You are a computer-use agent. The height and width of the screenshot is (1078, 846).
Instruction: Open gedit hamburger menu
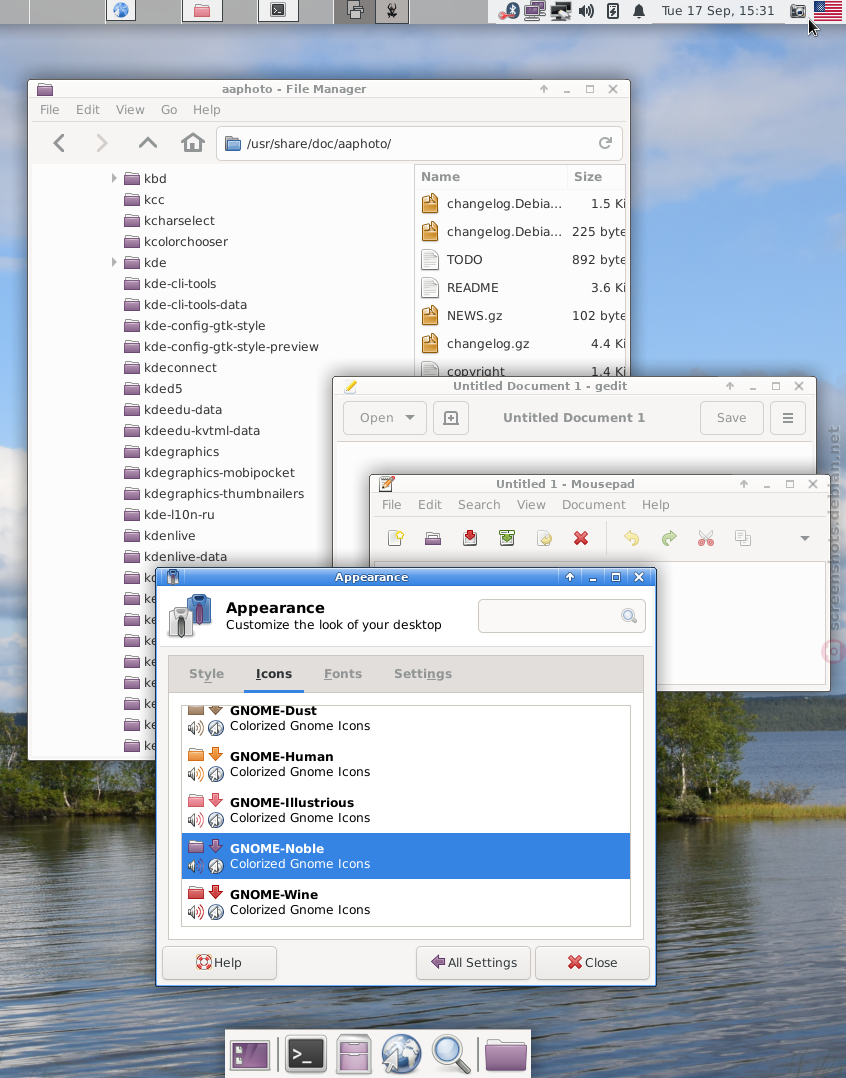(788, 418)
